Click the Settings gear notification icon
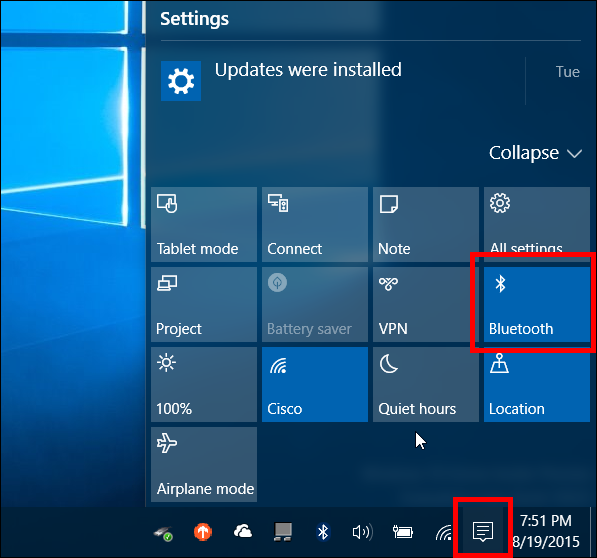This screenshot has width=597, height=558. (181, 81)
